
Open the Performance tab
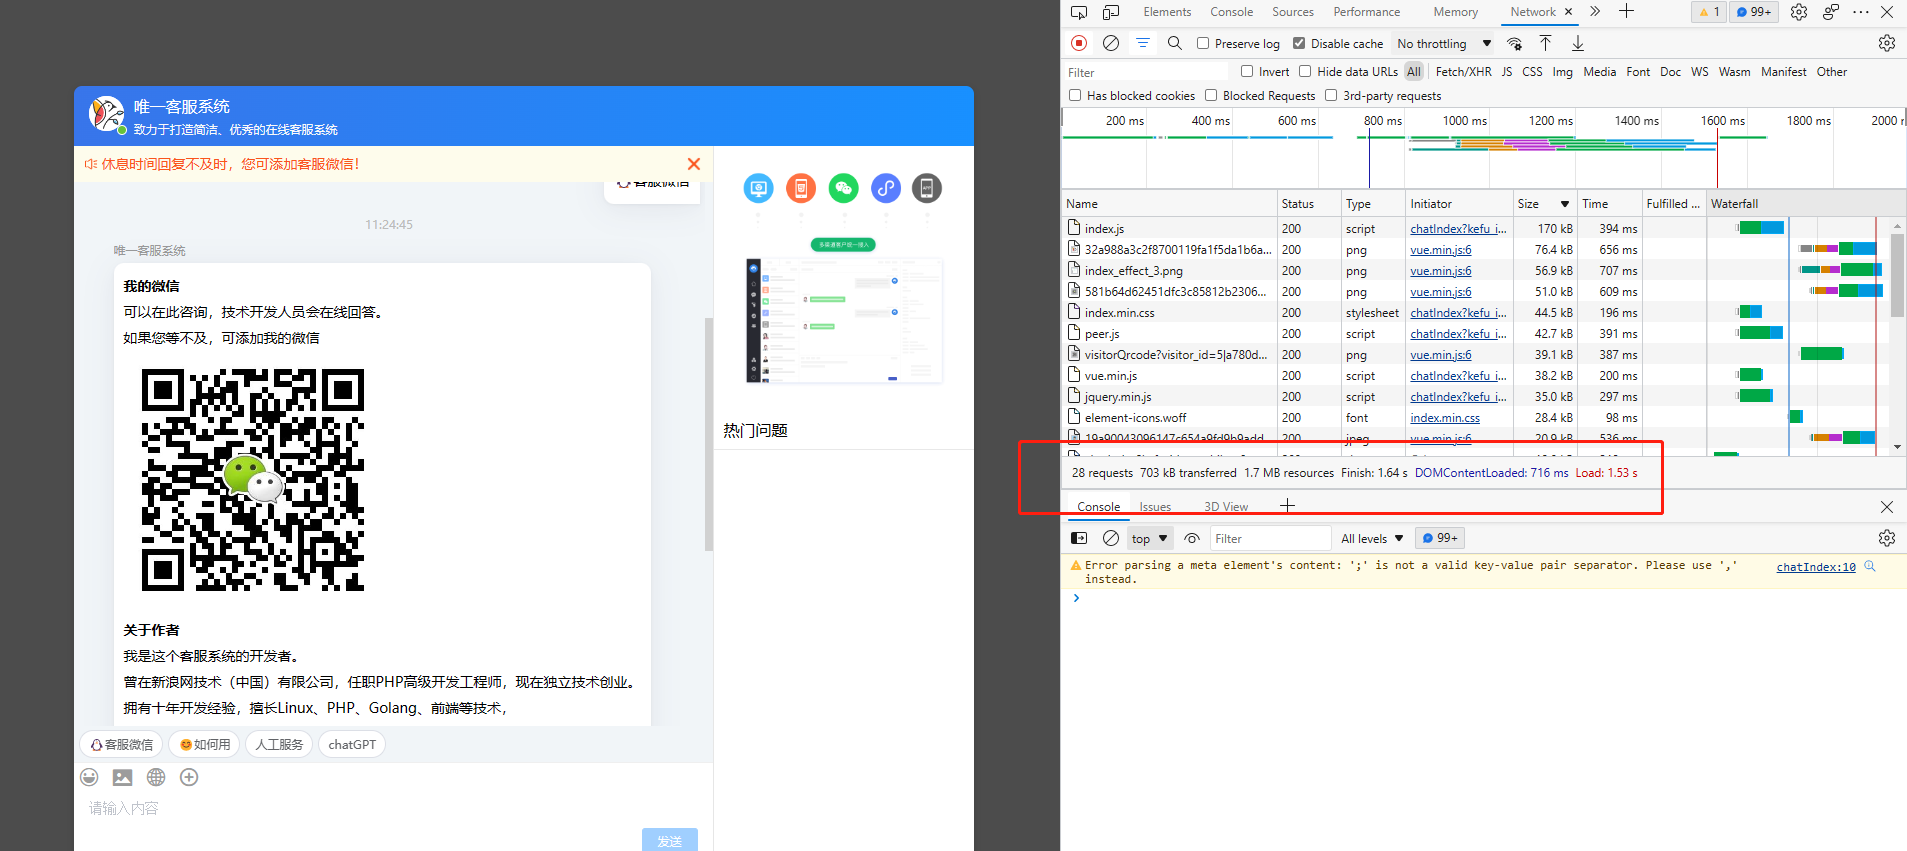tap(1366, 12)
